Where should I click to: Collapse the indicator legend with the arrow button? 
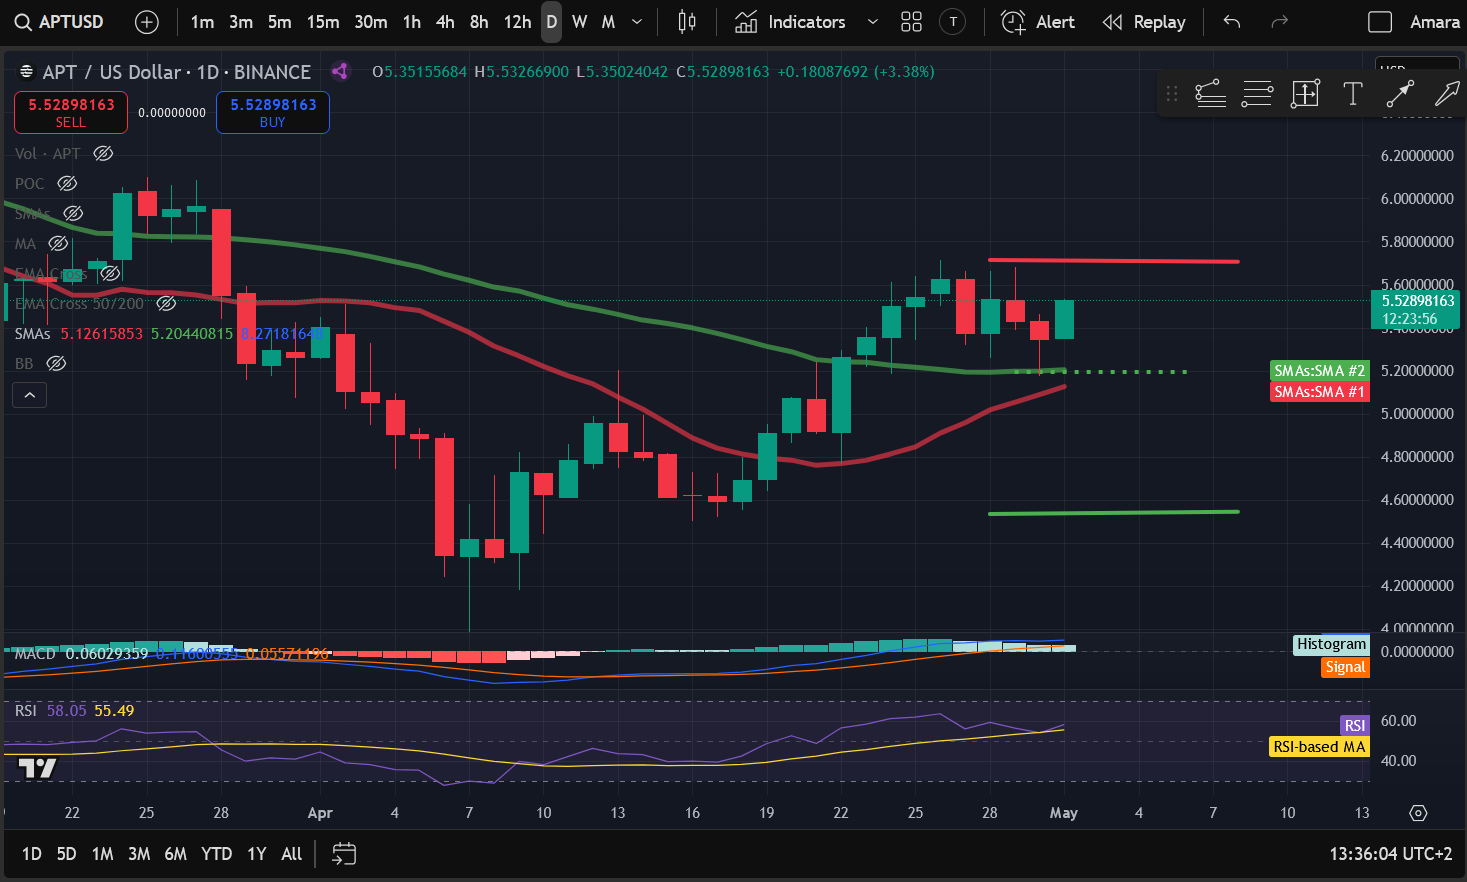(x=29, y=394)
